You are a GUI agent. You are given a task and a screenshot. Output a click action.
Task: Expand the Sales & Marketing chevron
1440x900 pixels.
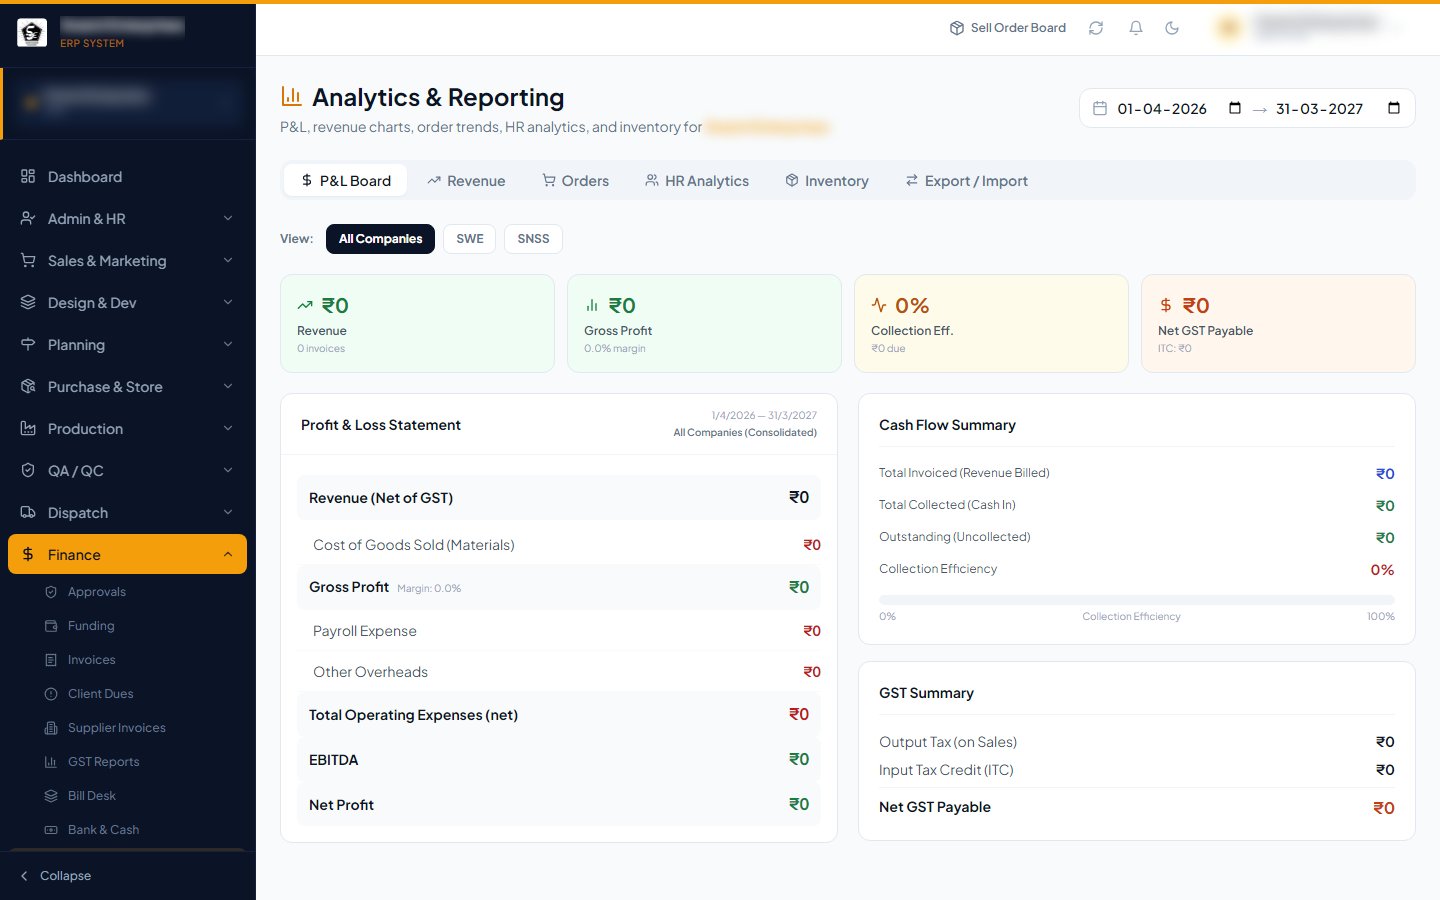pyautogui.click(x=228, y=260)
